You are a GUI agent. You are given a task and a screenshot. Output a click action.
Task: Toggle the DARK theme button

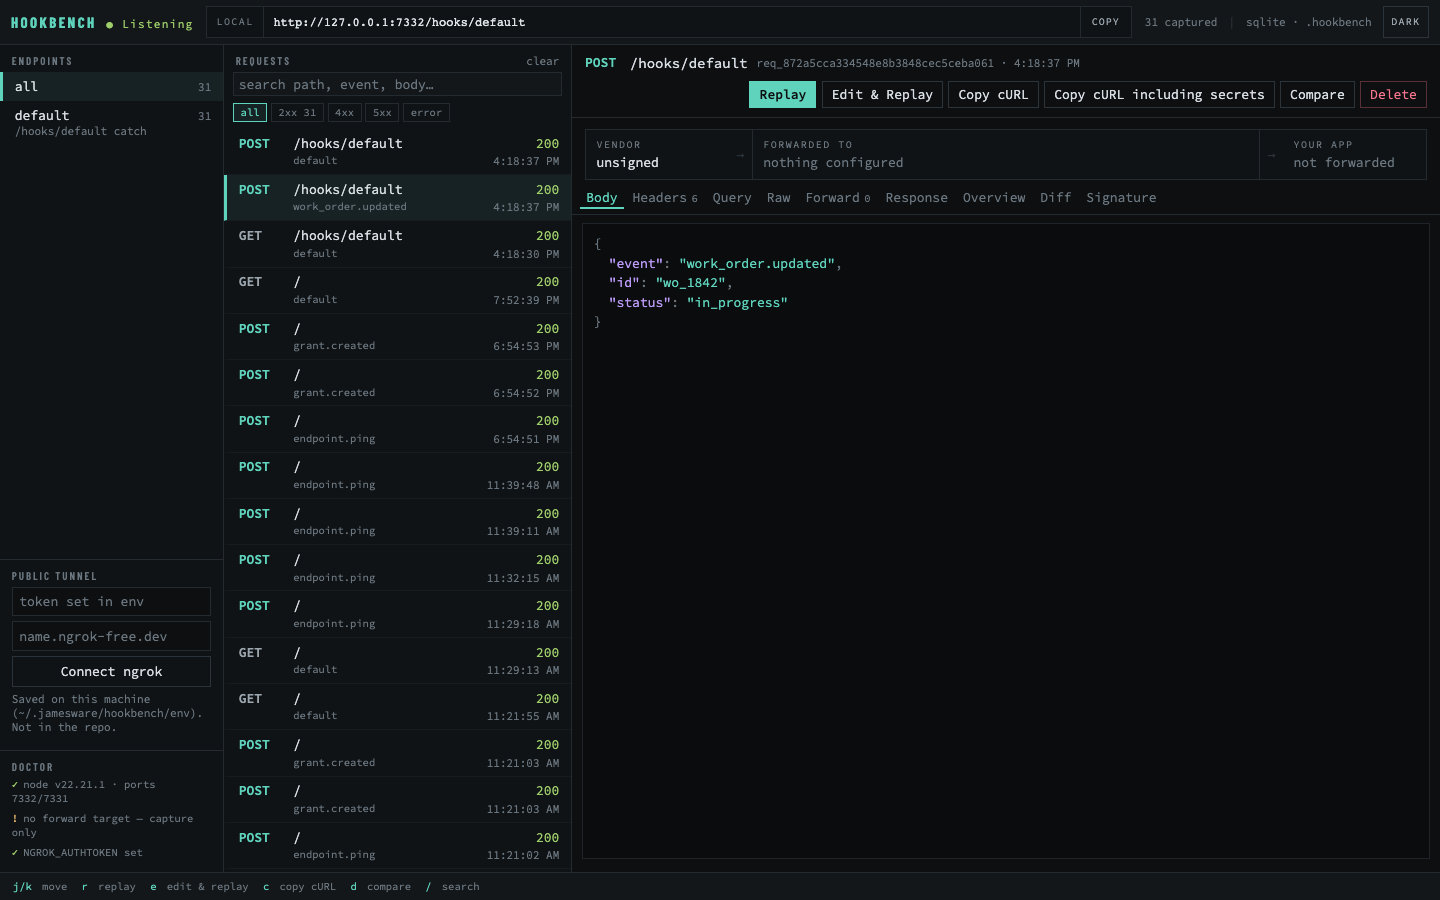1405,22
